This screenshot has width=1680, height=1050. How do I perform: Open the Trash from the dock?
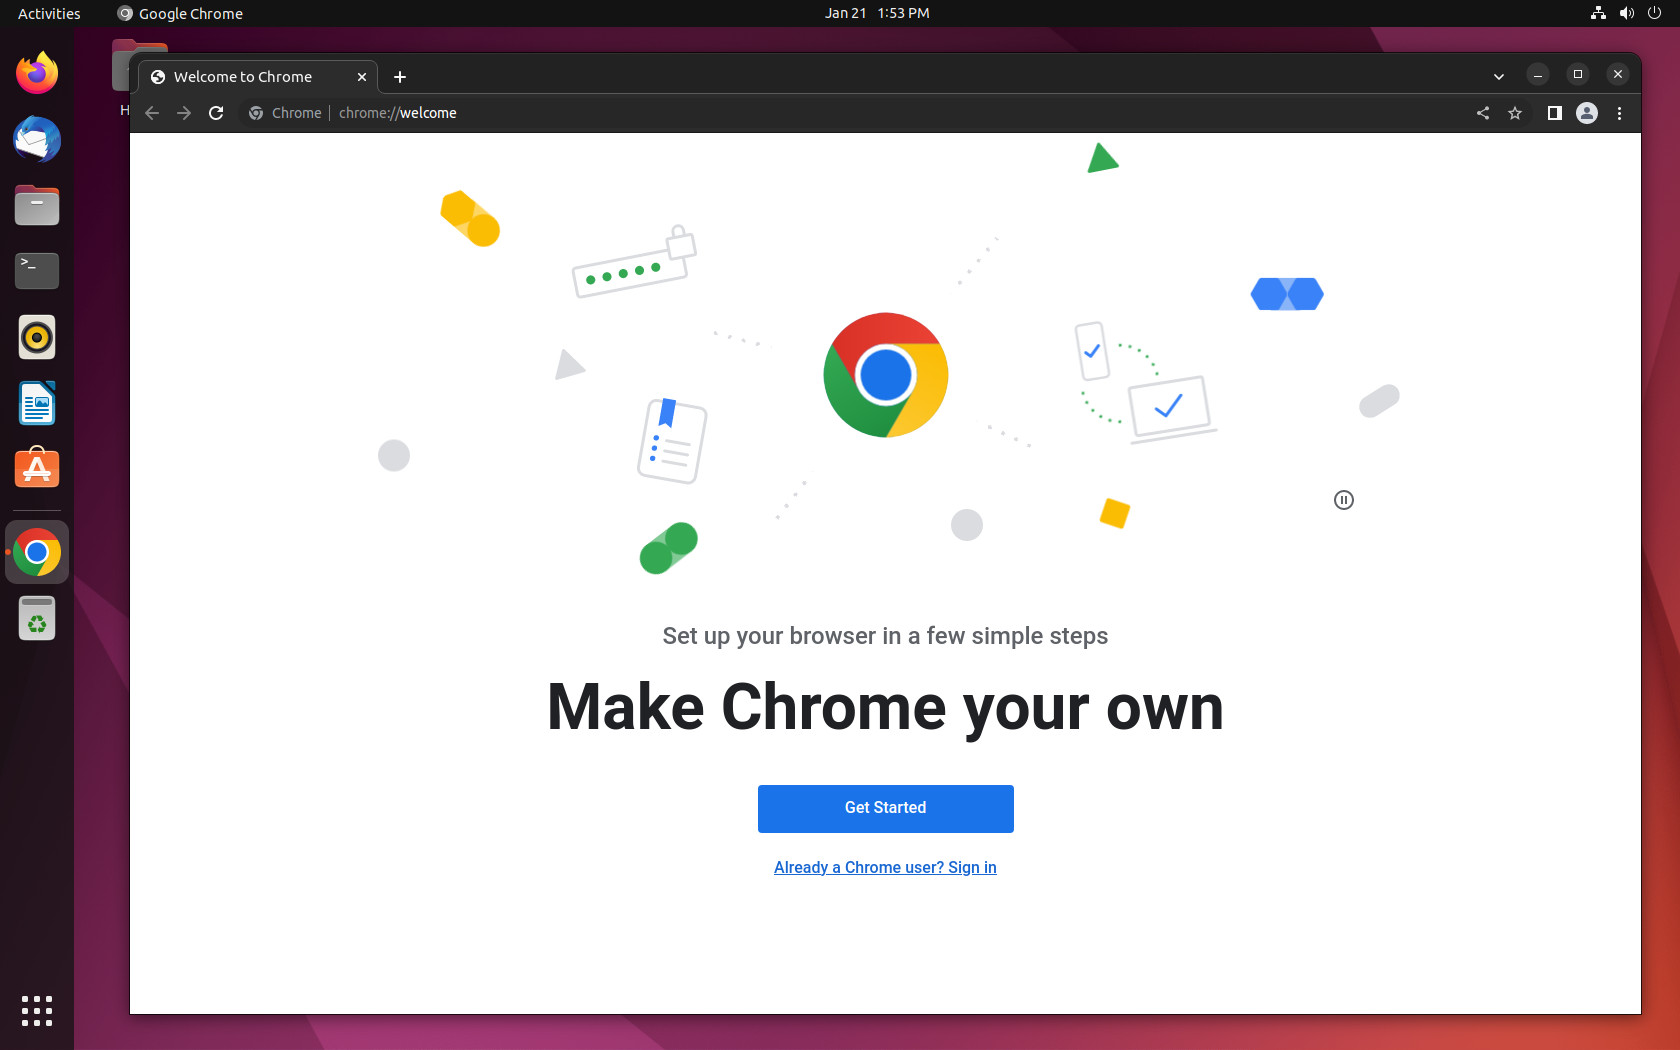click(x=37, y=618)
